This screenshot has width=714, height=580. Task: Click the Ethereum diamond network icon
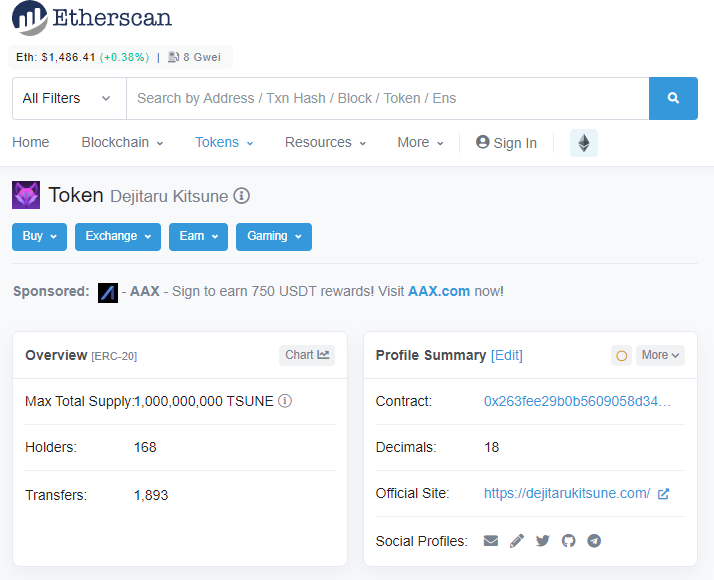[x=584, y=143]
